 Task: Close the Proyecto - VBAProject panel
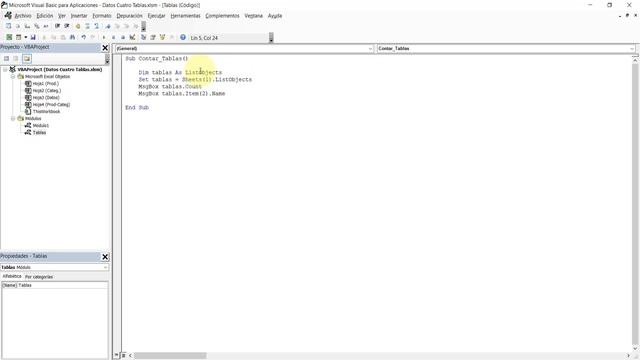tap(105, 48)
